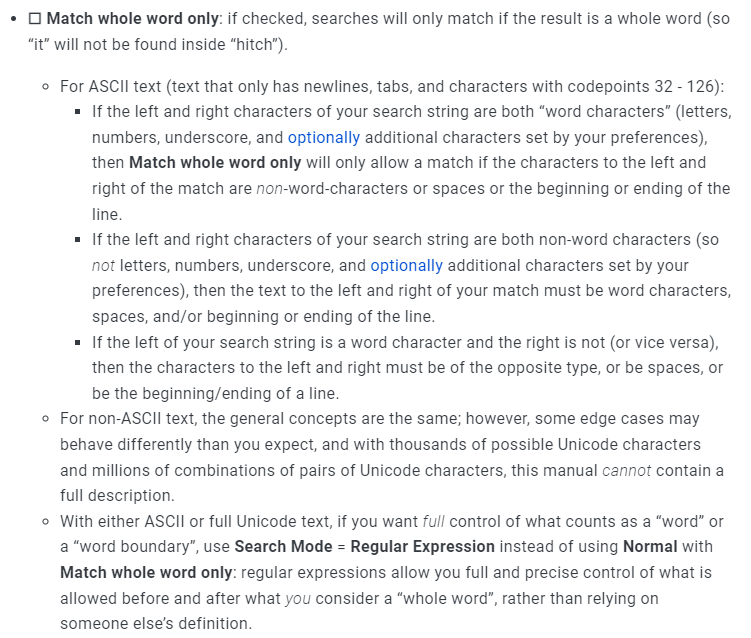
Task: Click the top-level bullet dot beside the checkbox
Action: [x=14, y=20]
